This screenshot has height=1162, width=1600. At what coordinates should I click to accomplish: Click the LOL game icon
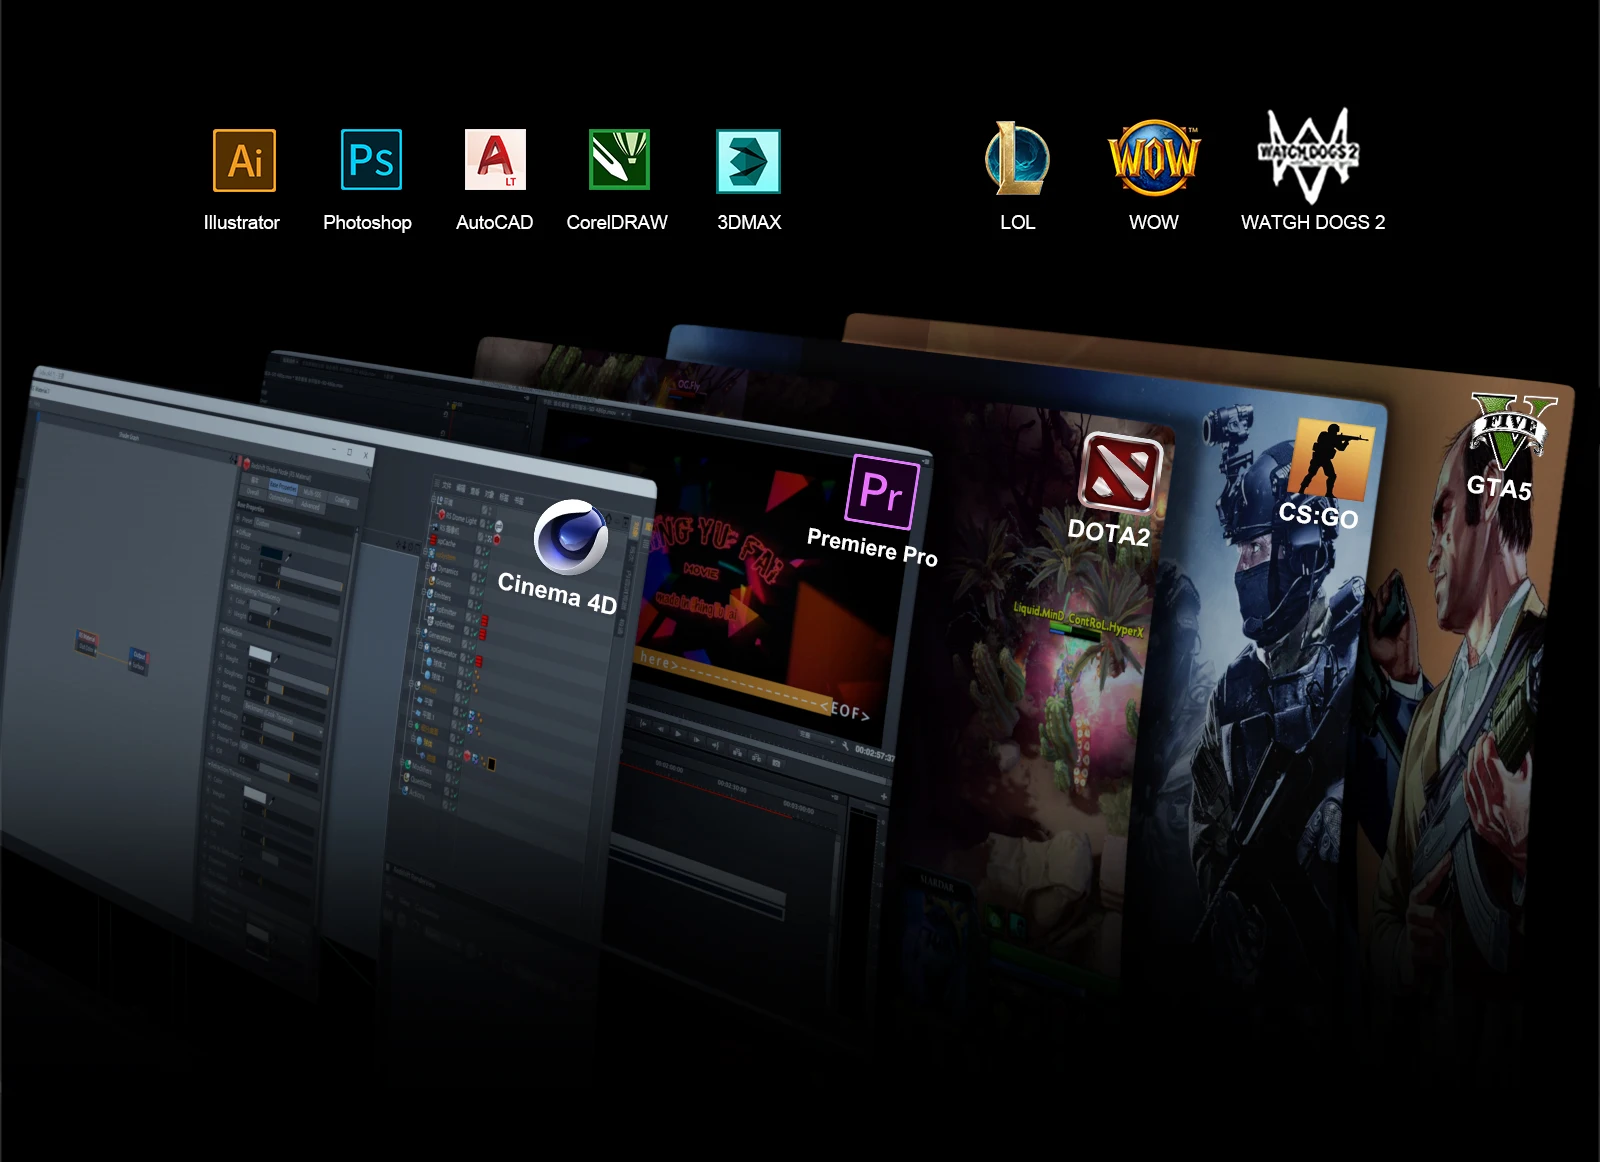coord(1017,158)
